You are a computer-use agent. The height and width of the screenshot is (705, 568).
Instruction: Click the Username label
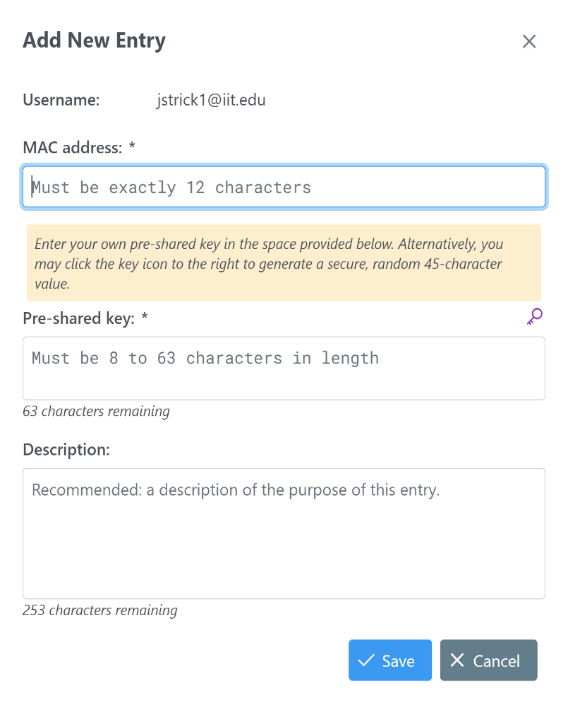coord(61,100)
